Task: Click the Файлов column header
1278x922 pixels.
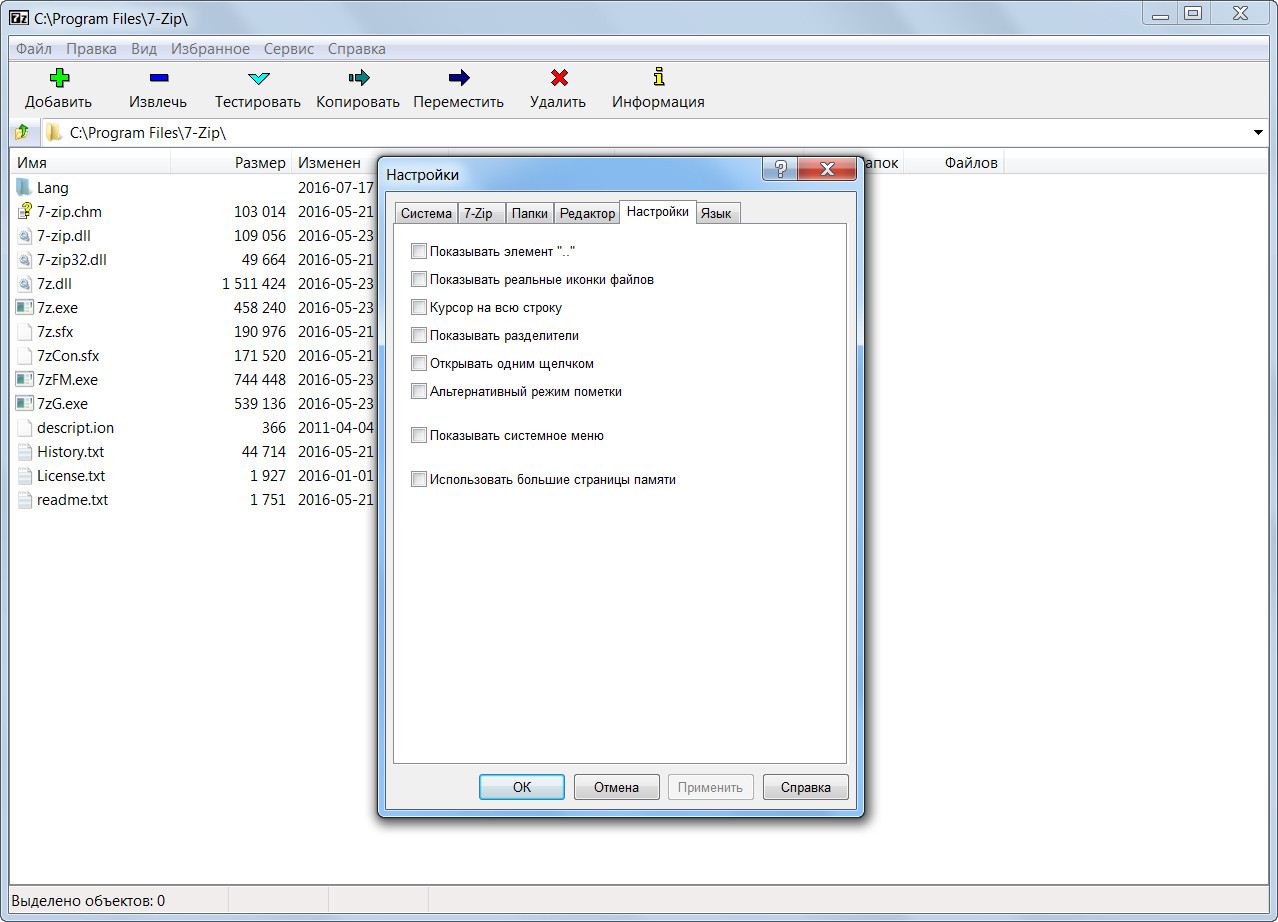Action: tap(953, 162)
